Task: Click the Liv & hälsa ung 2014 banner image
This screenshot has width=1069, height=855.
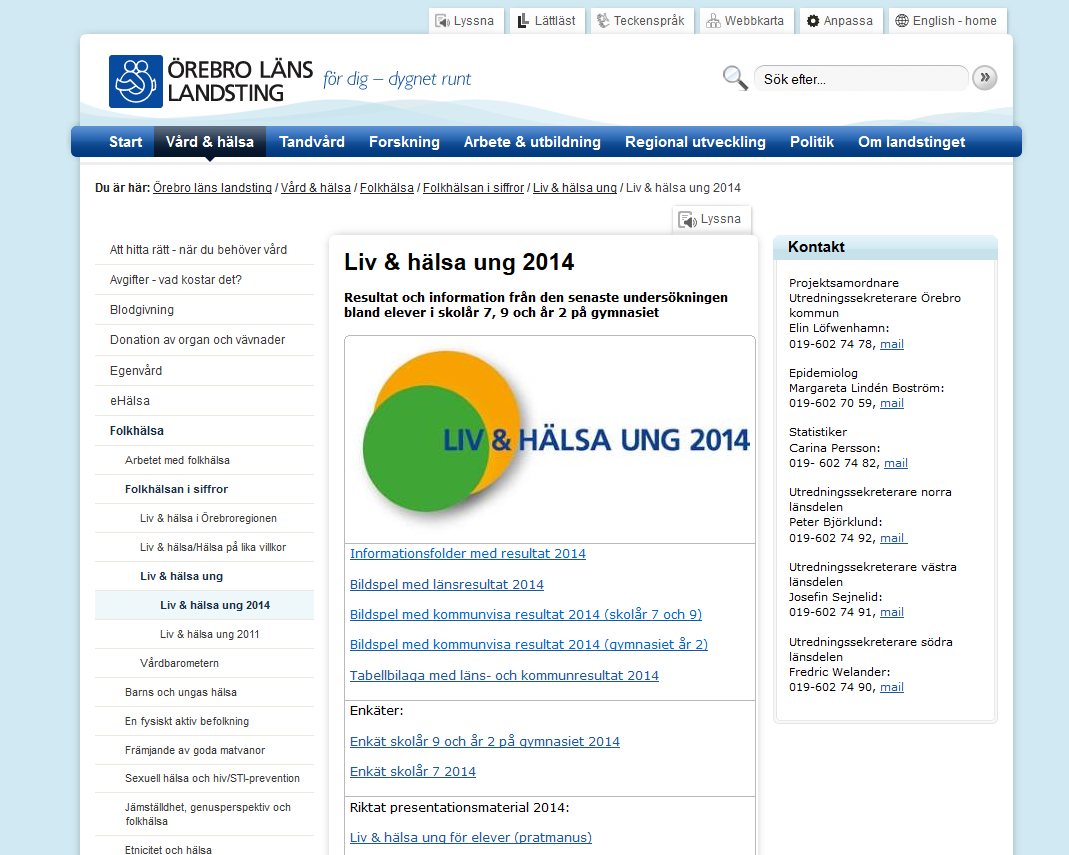Action: (549, 440)
